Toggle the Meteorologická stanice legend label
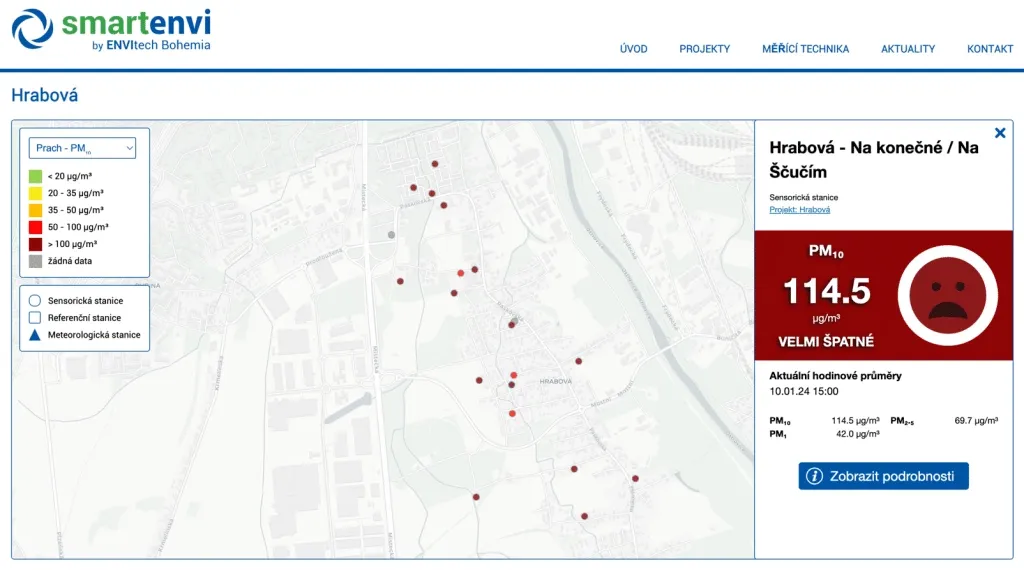The width and height of the screenshot is (1024, 570). coord(94,335)
